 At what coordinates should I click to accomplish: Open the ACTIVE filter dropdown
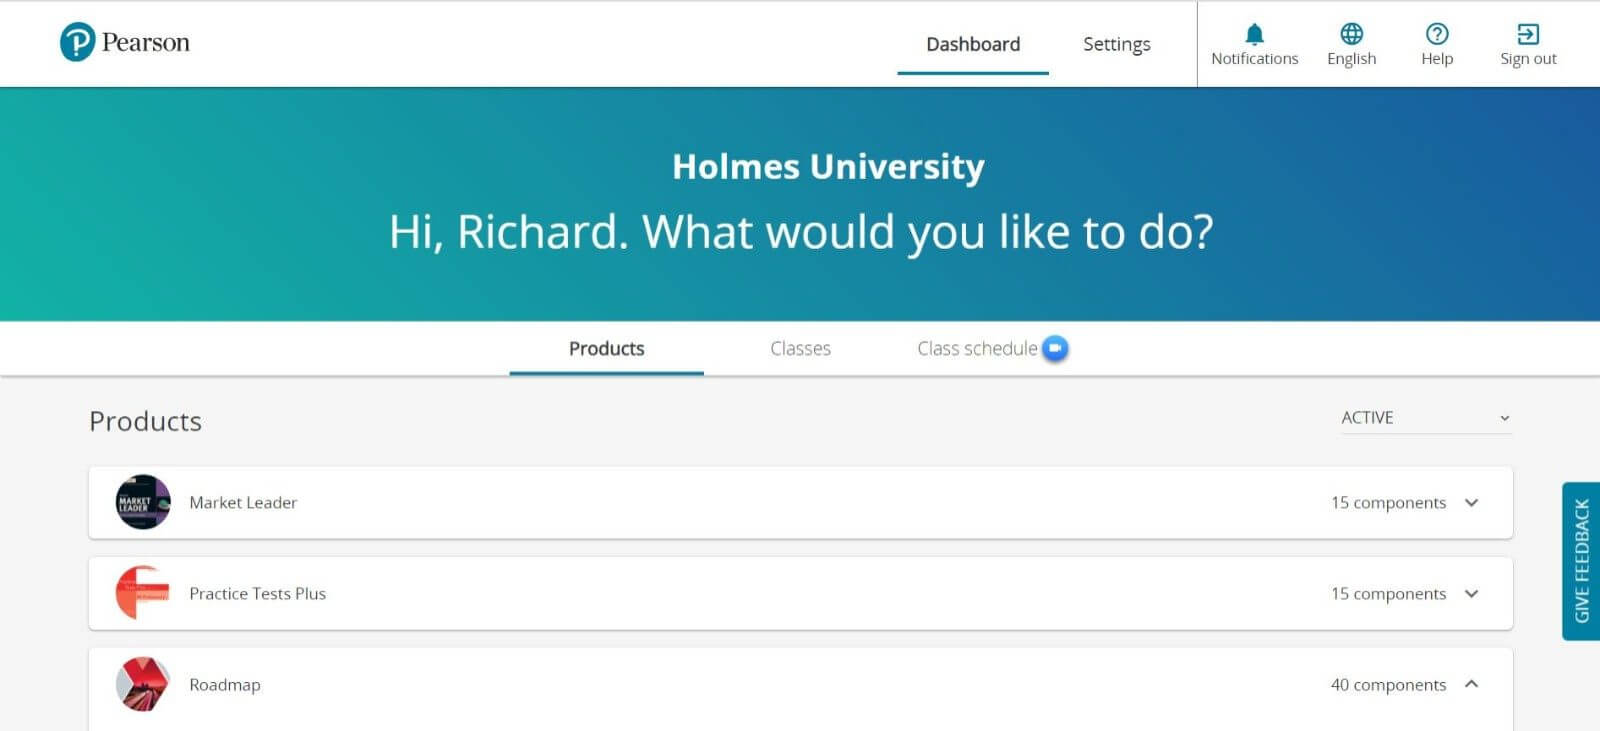click(x=1425, y=418)
